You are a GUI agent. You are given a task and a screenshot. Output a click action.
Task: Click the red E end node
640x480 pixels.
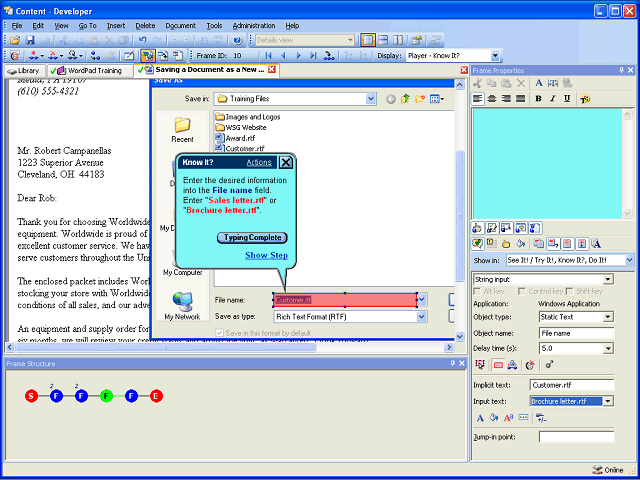[156, 396]
